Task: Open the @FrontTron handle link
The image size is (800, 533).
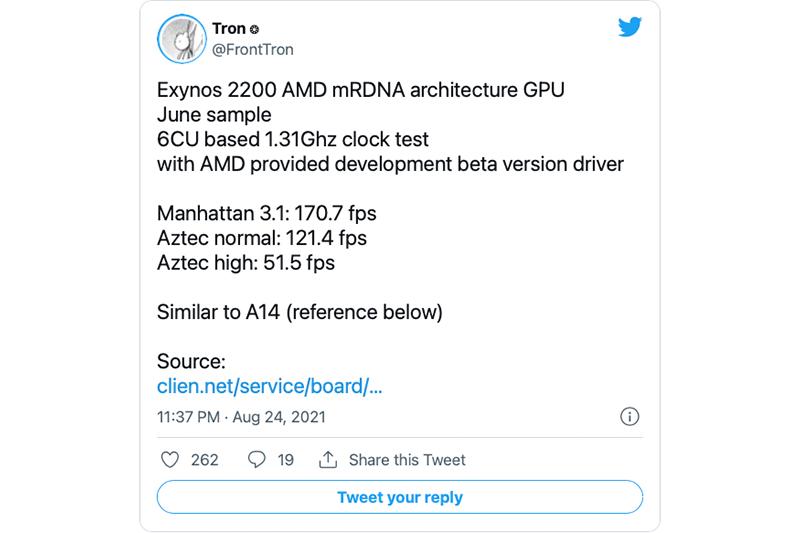Action: [x=253, y=49]
